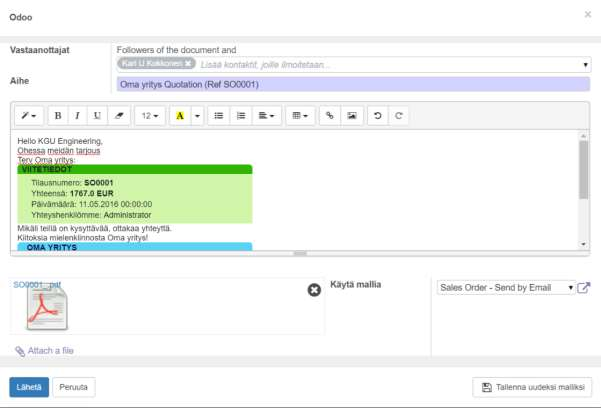Click the editor scrollbar down arrow
This screenshot has height=408, width=601.
click(x=584, y=244)
